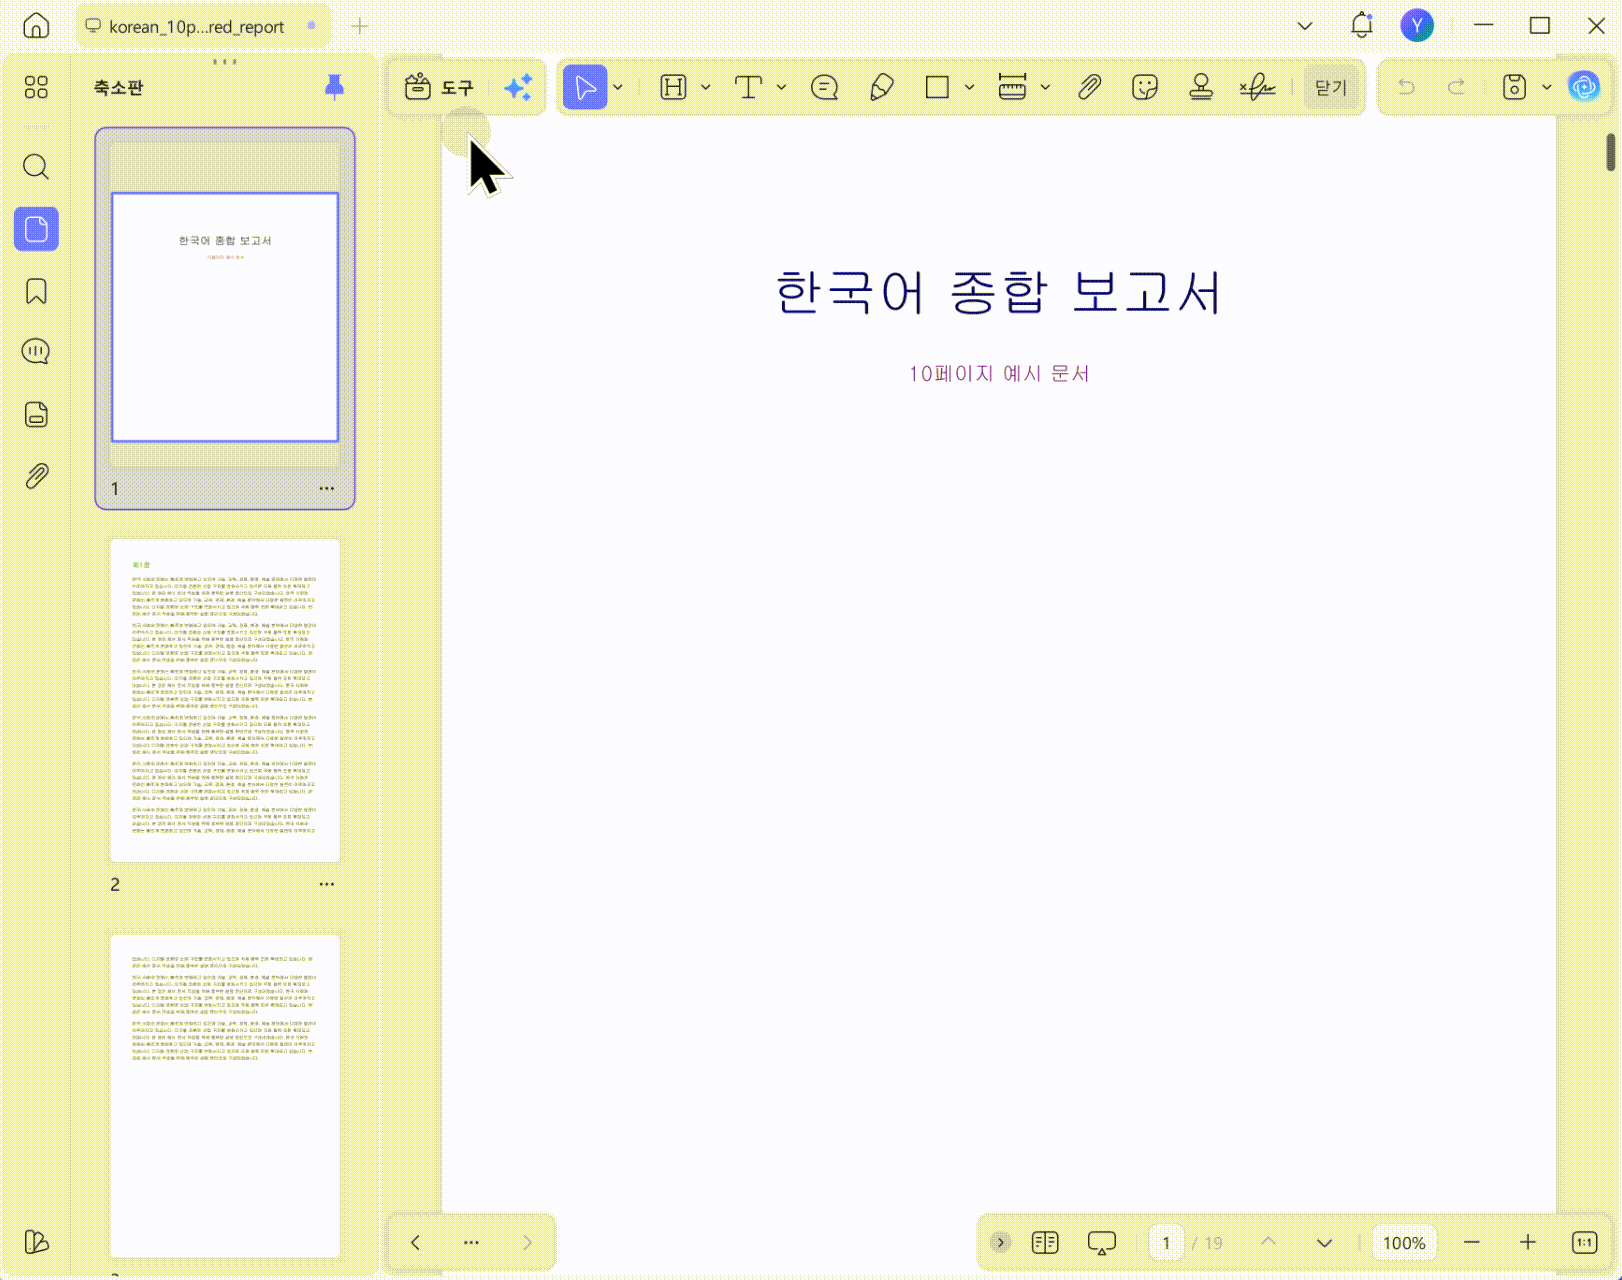This screenshot has width=1622, height=1280.
Task: Add a comment note bubble
Action: pyautogui.click(x=825, y=88)
